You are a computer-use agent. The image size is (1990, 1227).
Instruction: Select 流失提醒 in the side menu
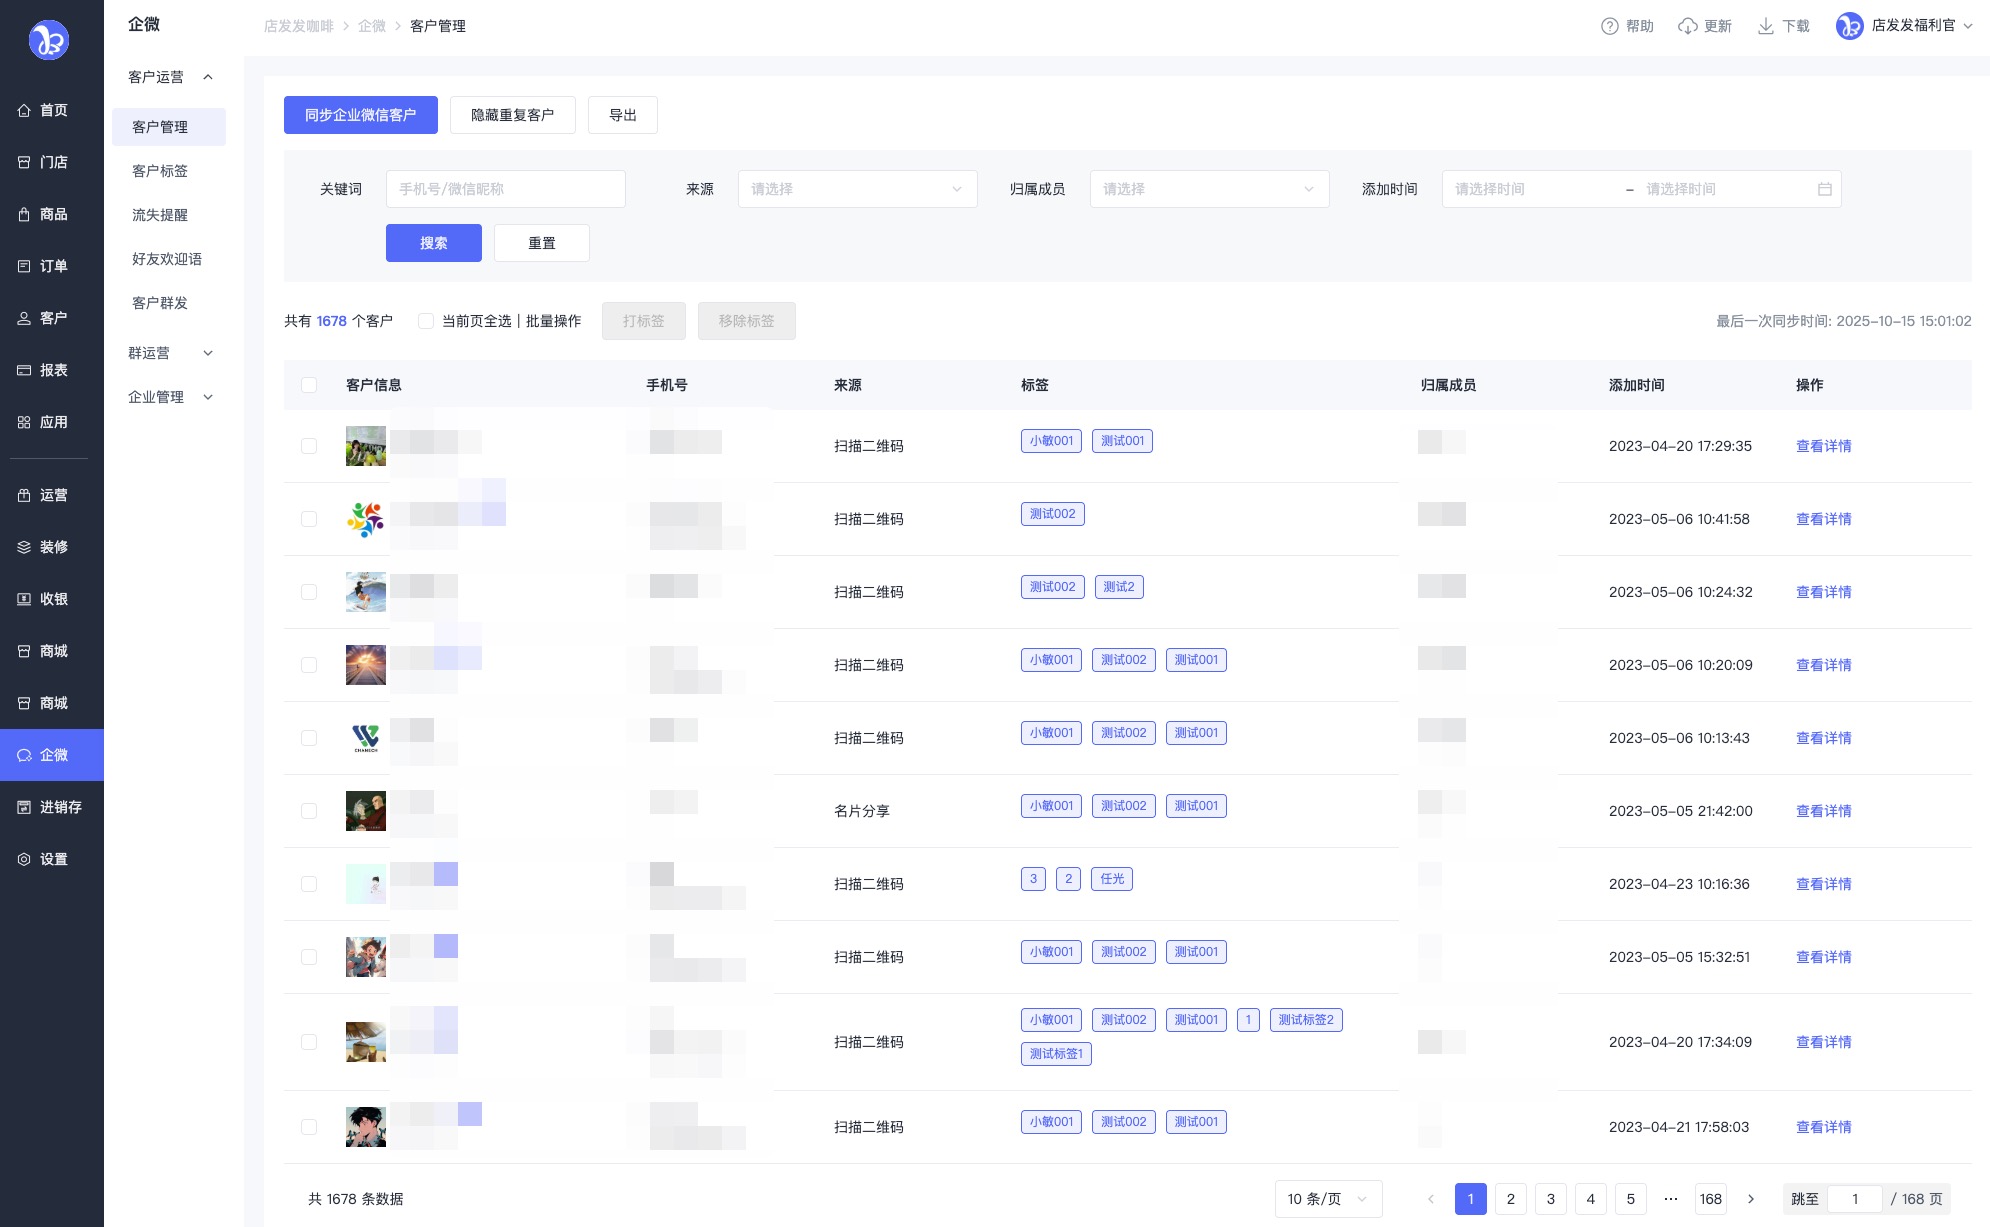pyautogui.click(x=160, y=215)
